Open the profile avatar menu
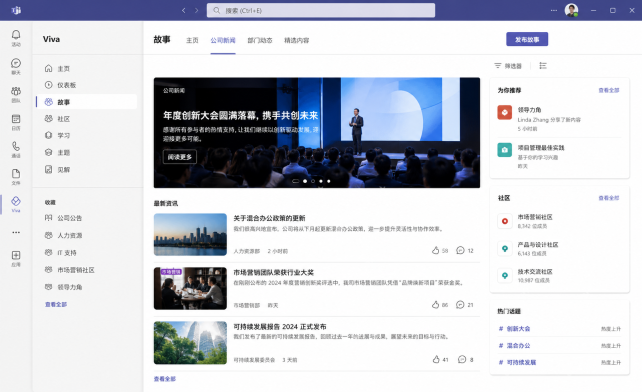Viewport: 642px width, 392px height. click(571, 10)
